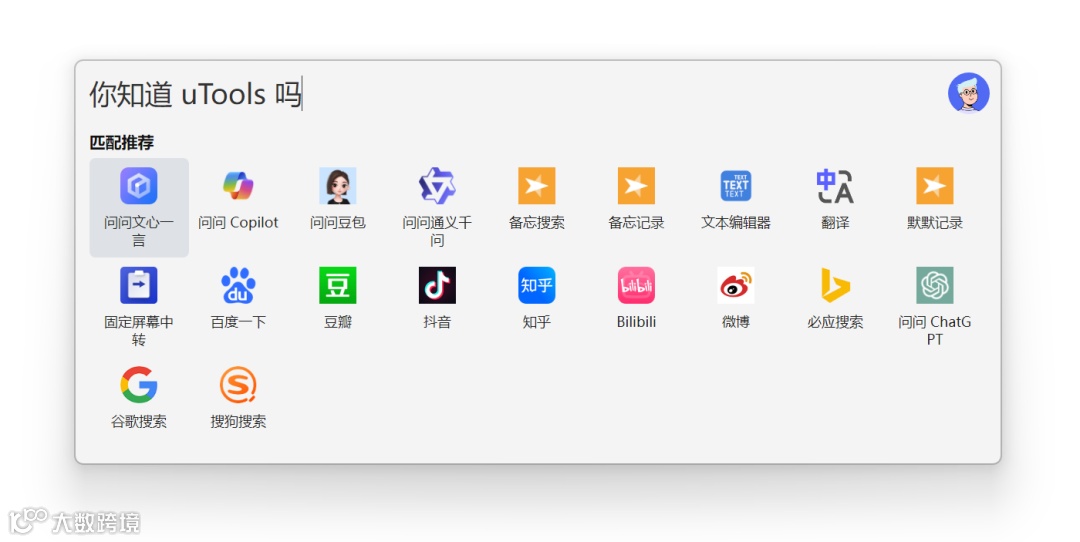Select the 抖音 icon
The height and width of the screenshot is (542, 1080).
pyautogui.click(x=437, y=285)
